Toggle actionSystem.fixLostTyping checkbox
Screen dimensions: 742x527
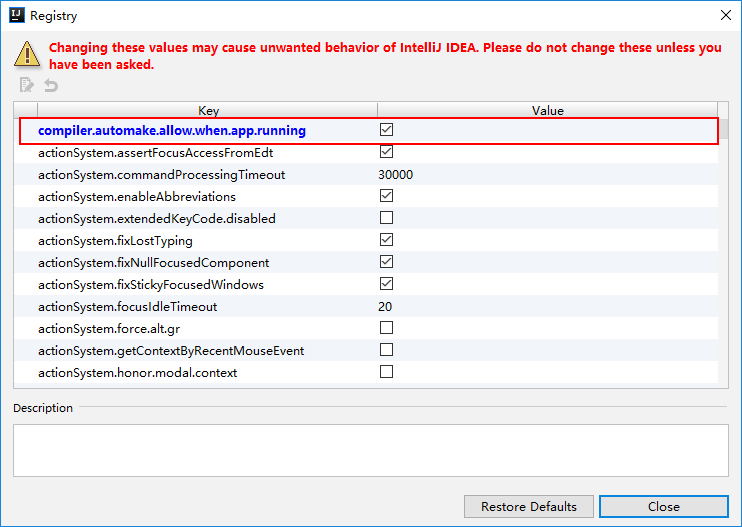click(386, 240)
